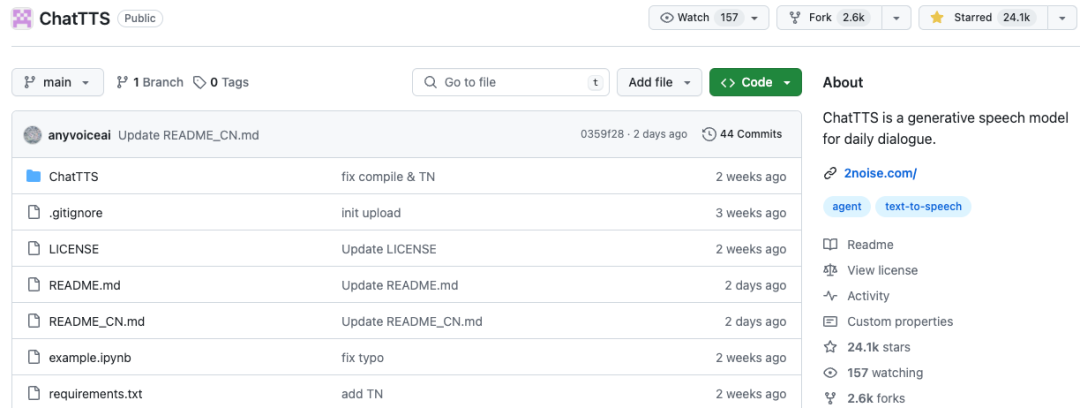Screen dimensions: 1080x408
Task: Open the Activity link
Action: point(869,296)
